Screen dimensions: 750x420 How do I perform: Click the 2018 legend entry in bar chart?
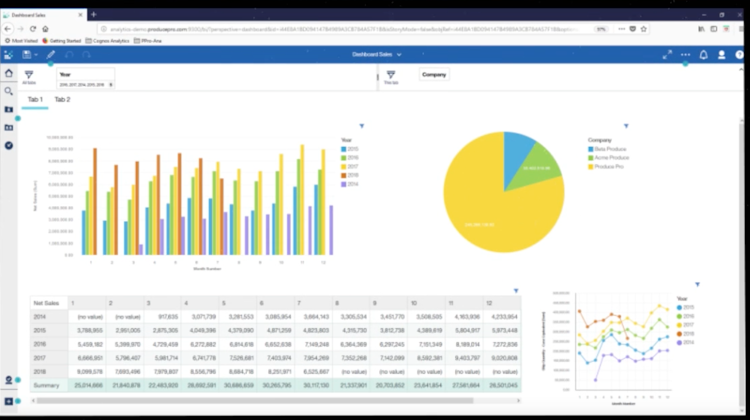tap(350, 176)
